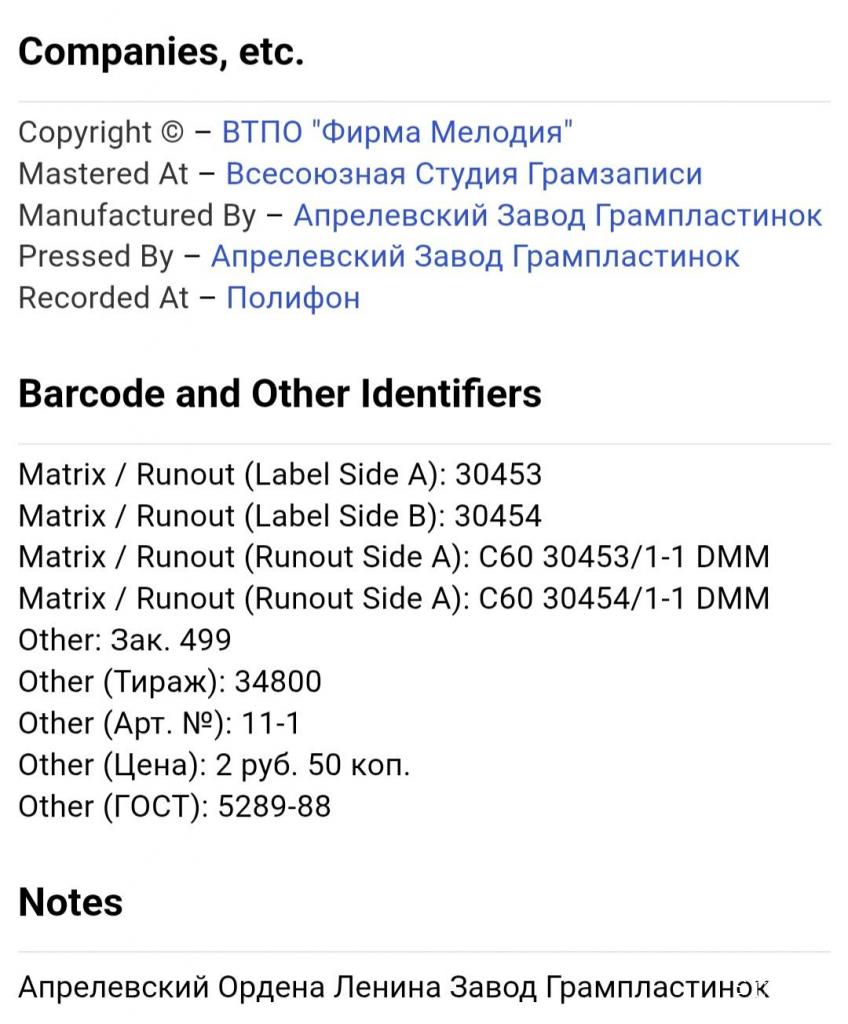Viewport: 848px width, 1024px height.
Task: Click the ГОСТ 5289-88 identifier line
Action: 174,807
